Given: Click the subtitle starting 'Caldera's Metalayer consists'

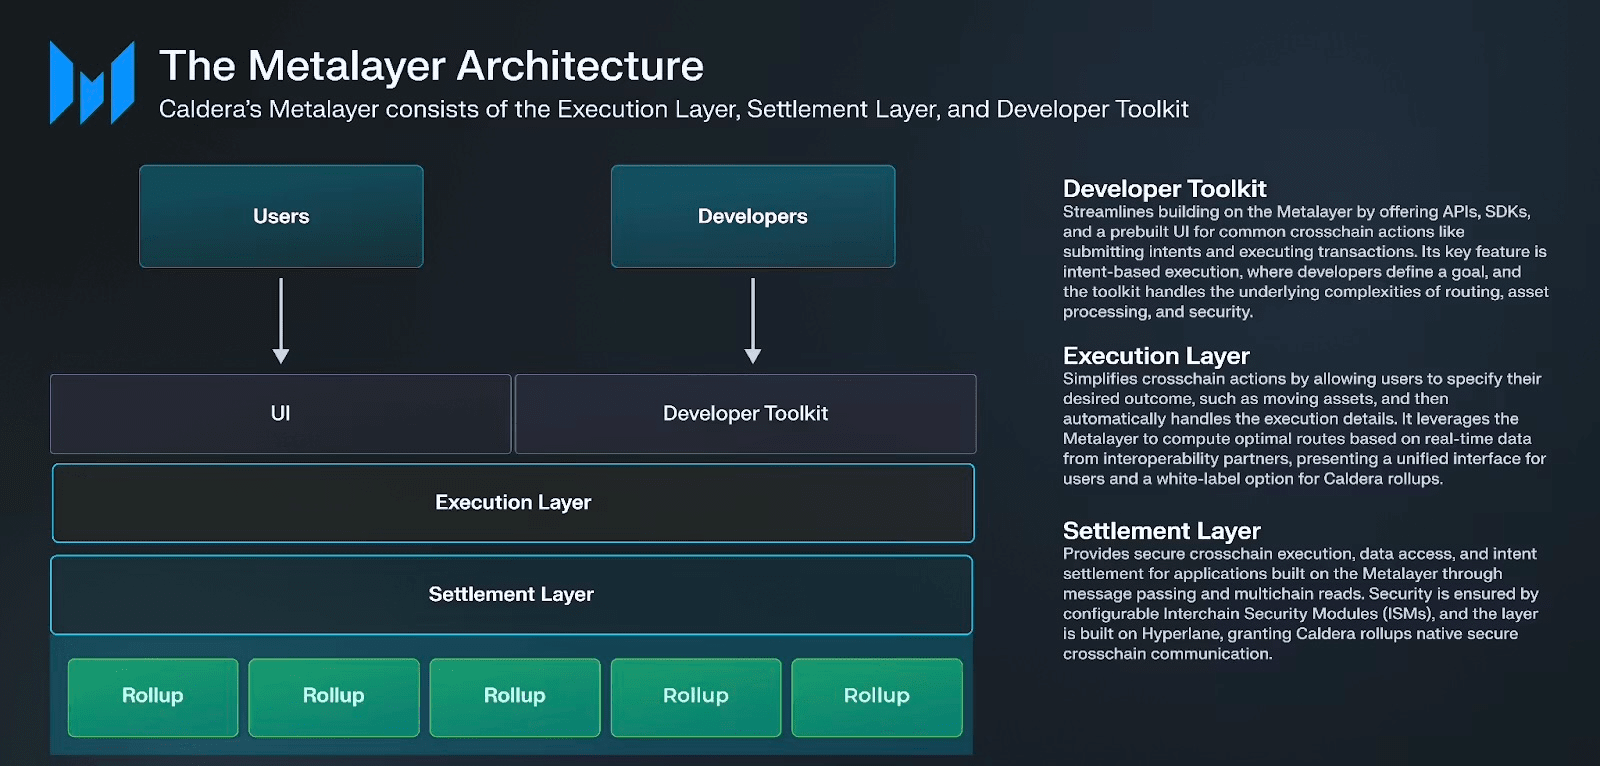Looking at the screenshot, I should point(673,109).
